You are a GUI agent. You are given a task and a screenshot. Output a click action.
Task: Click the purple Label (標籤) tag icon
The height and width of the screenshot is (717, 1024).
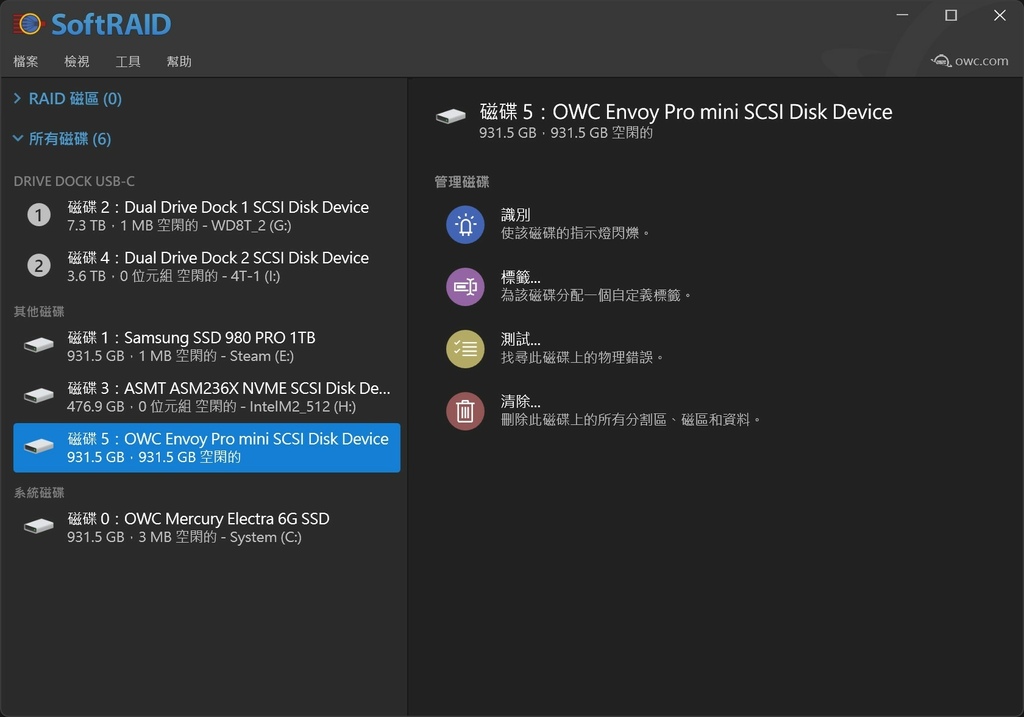tap(465, 287)
